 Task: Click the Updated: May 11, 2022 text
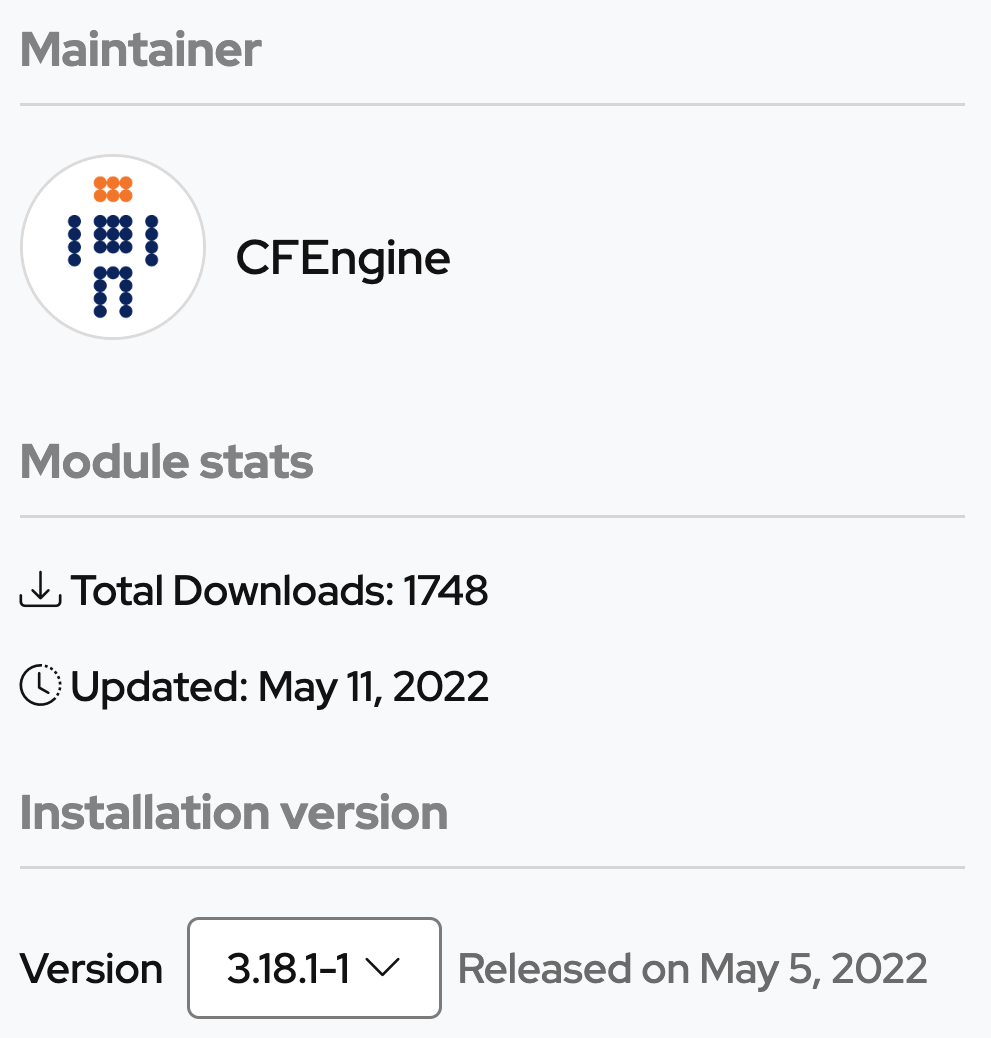279,686
